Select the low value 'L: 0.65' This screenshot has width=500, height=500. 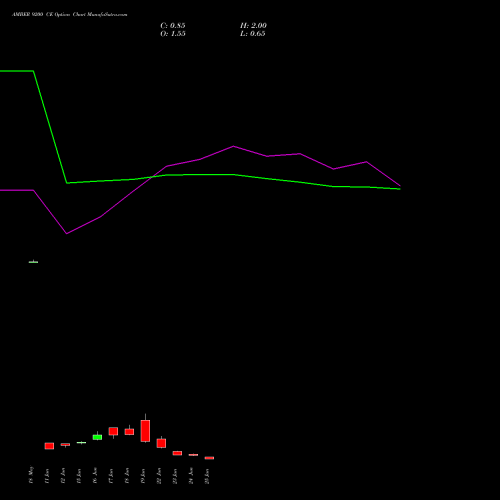(x=253, y=34)
